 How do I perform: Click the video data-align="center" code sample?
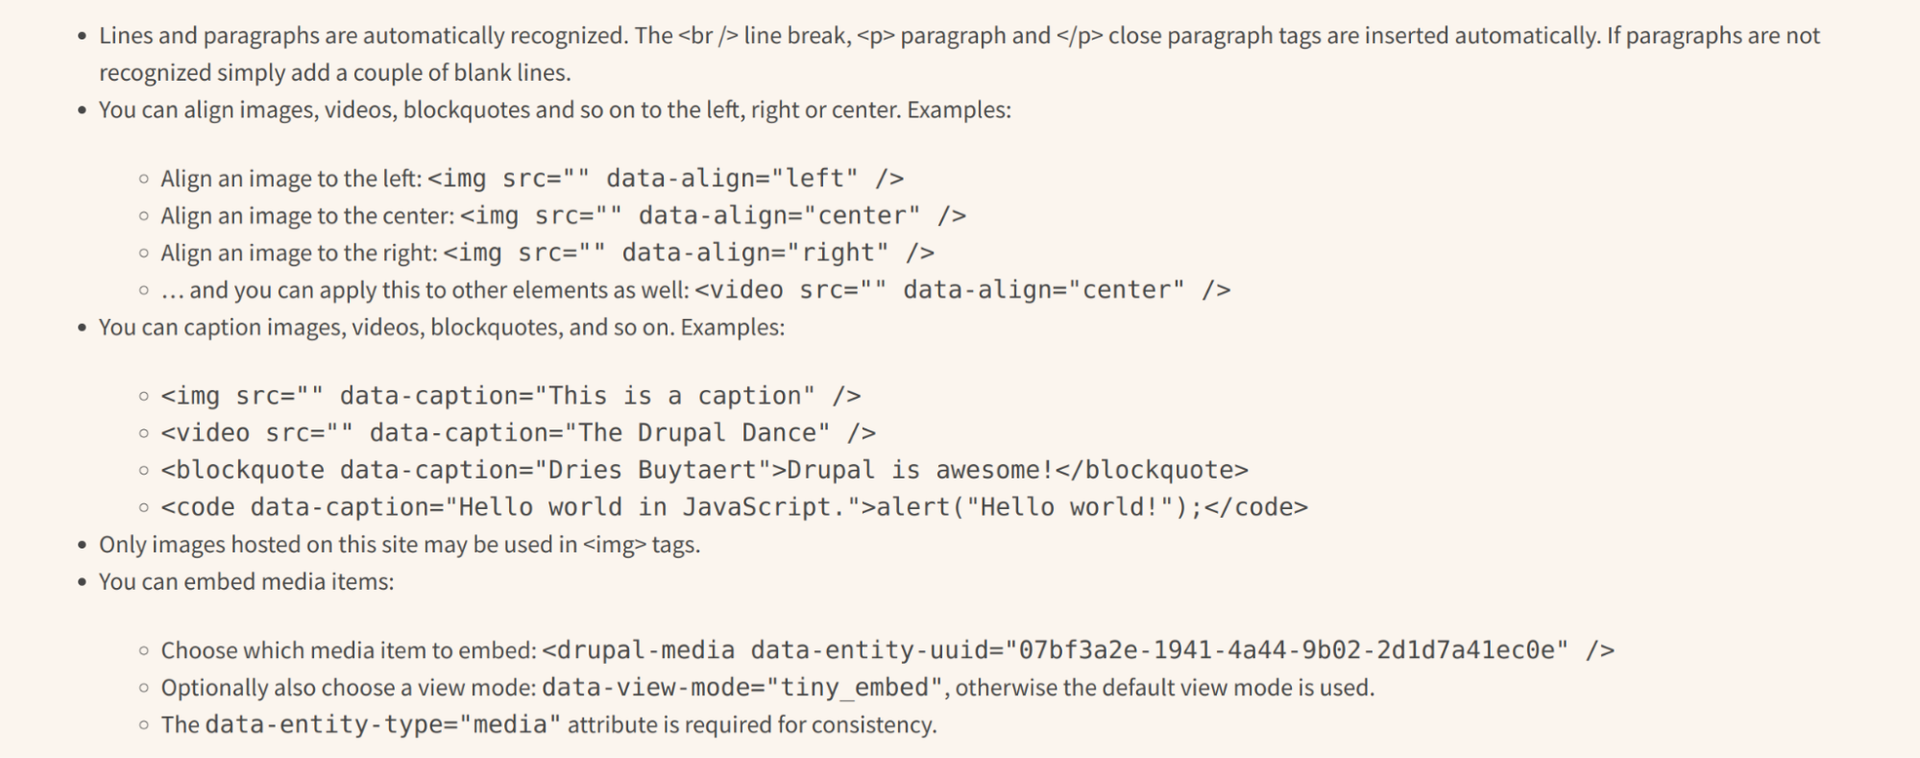tap(962, 290)
